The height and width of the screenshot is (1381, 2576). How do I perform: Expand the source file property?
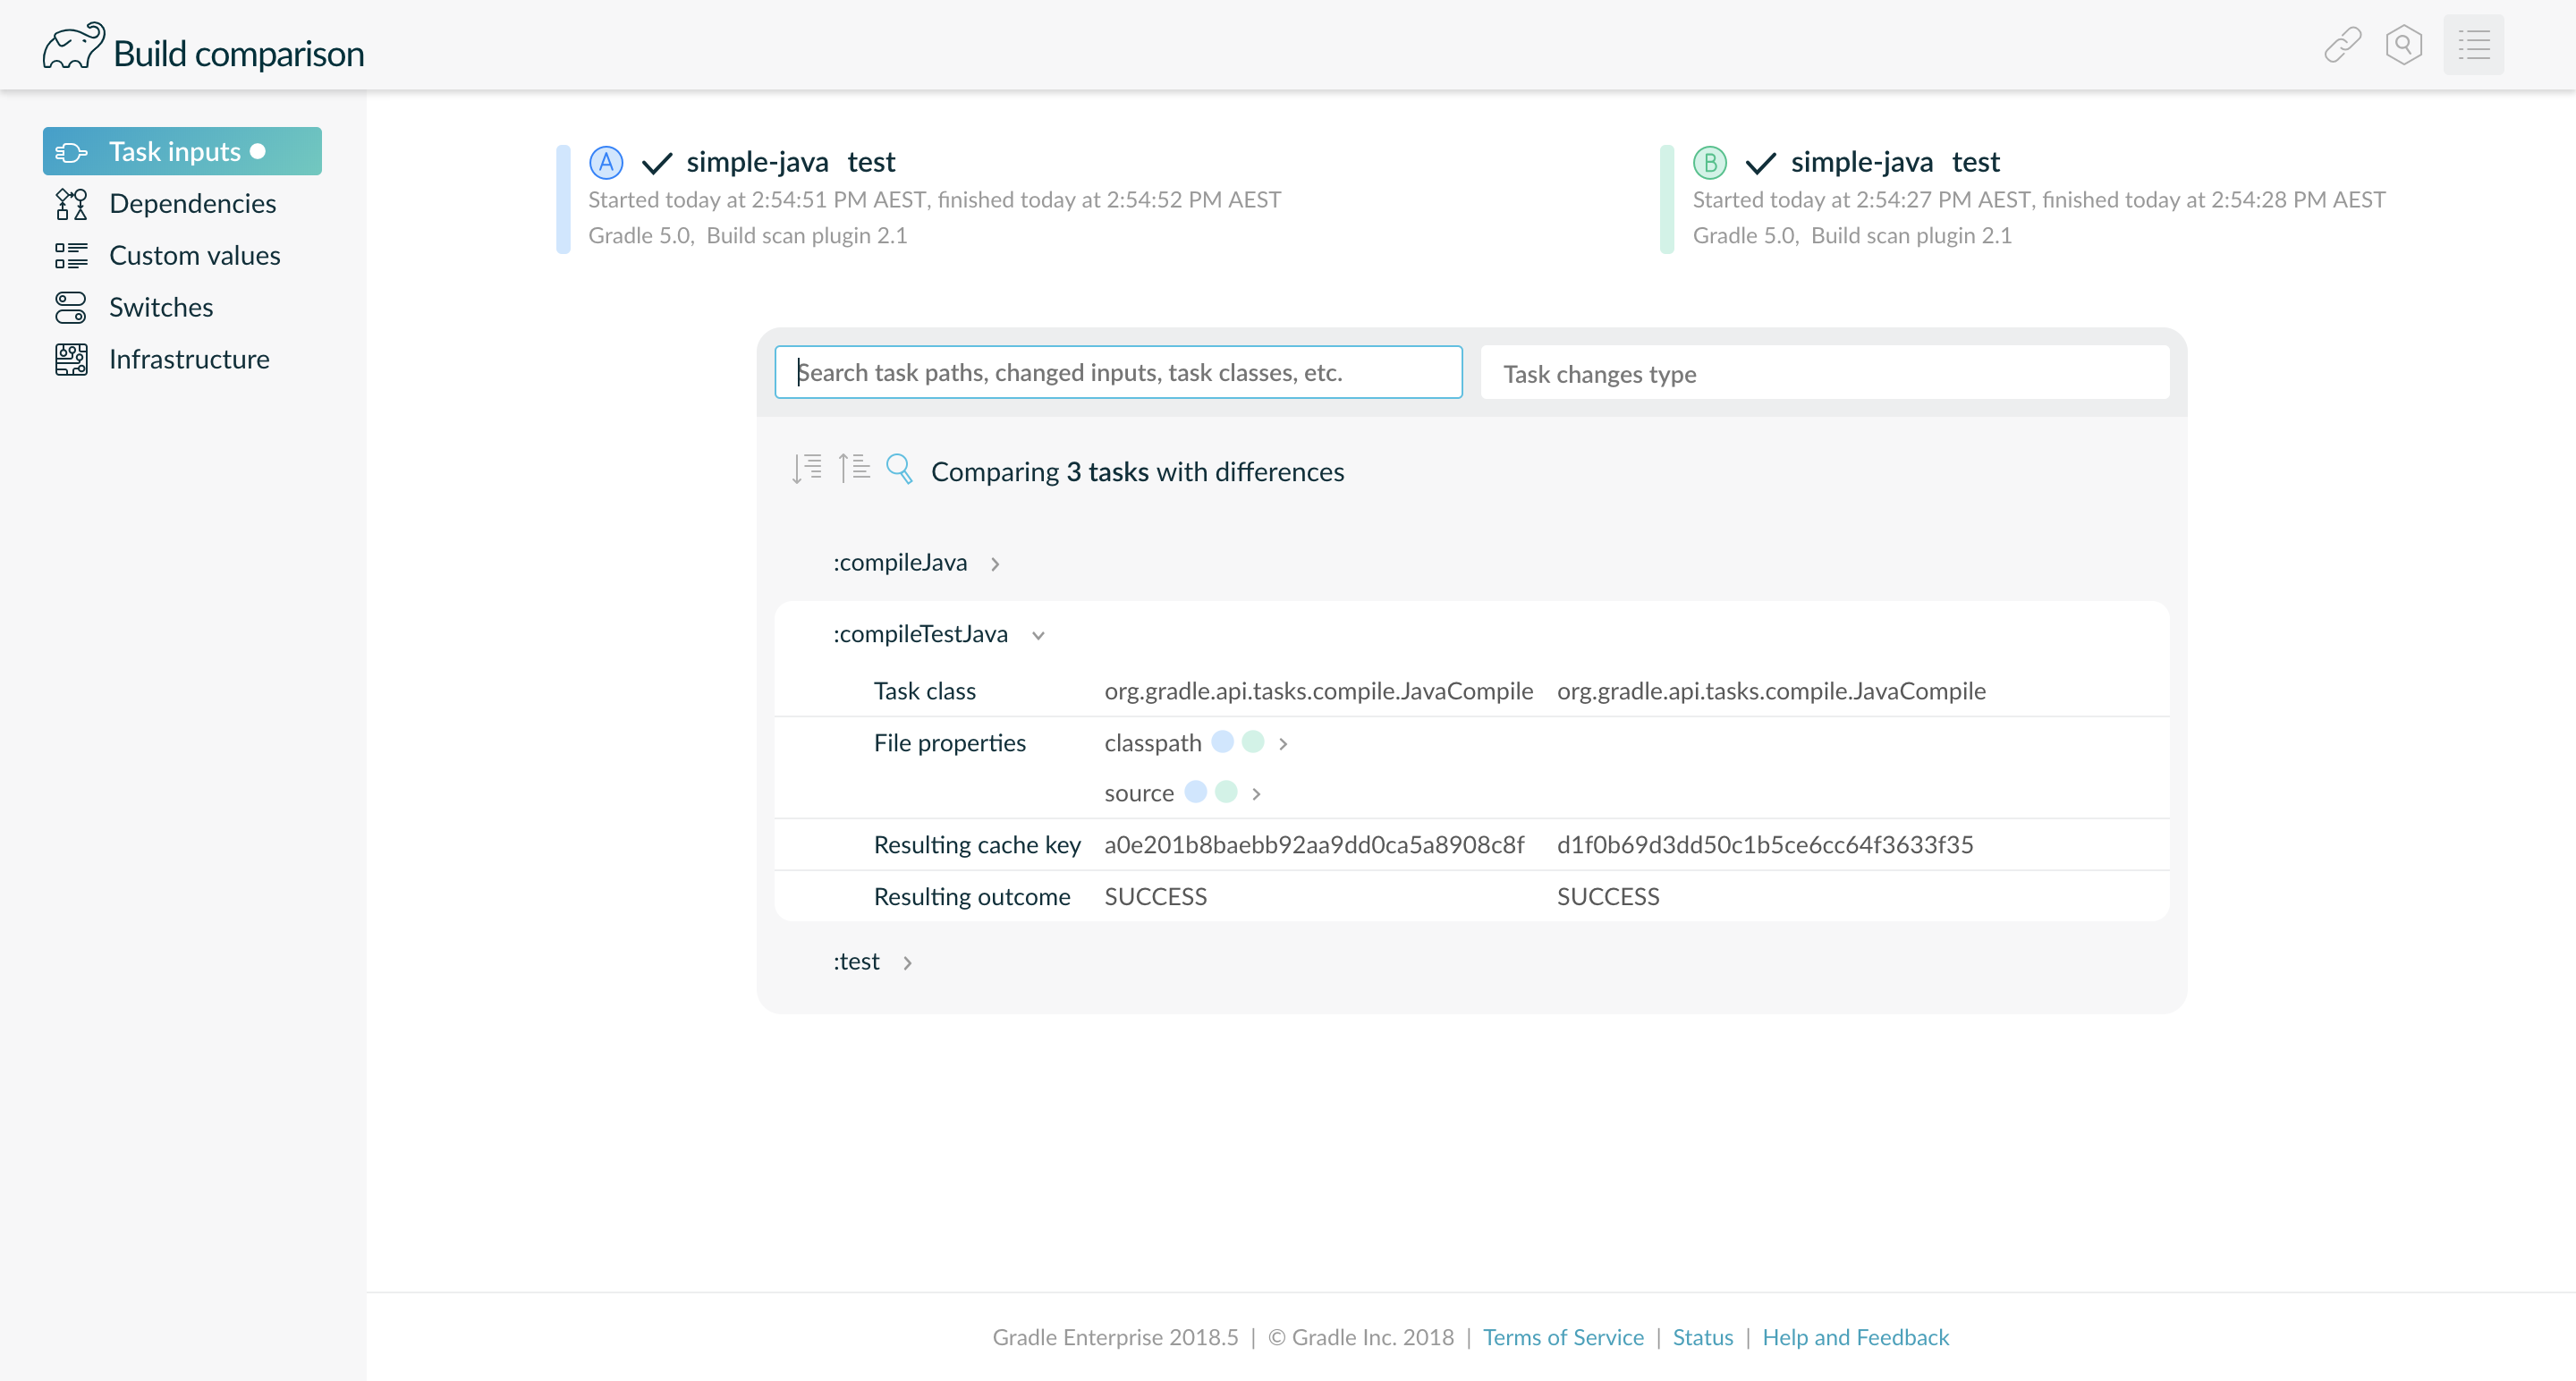pos(1256,794)
